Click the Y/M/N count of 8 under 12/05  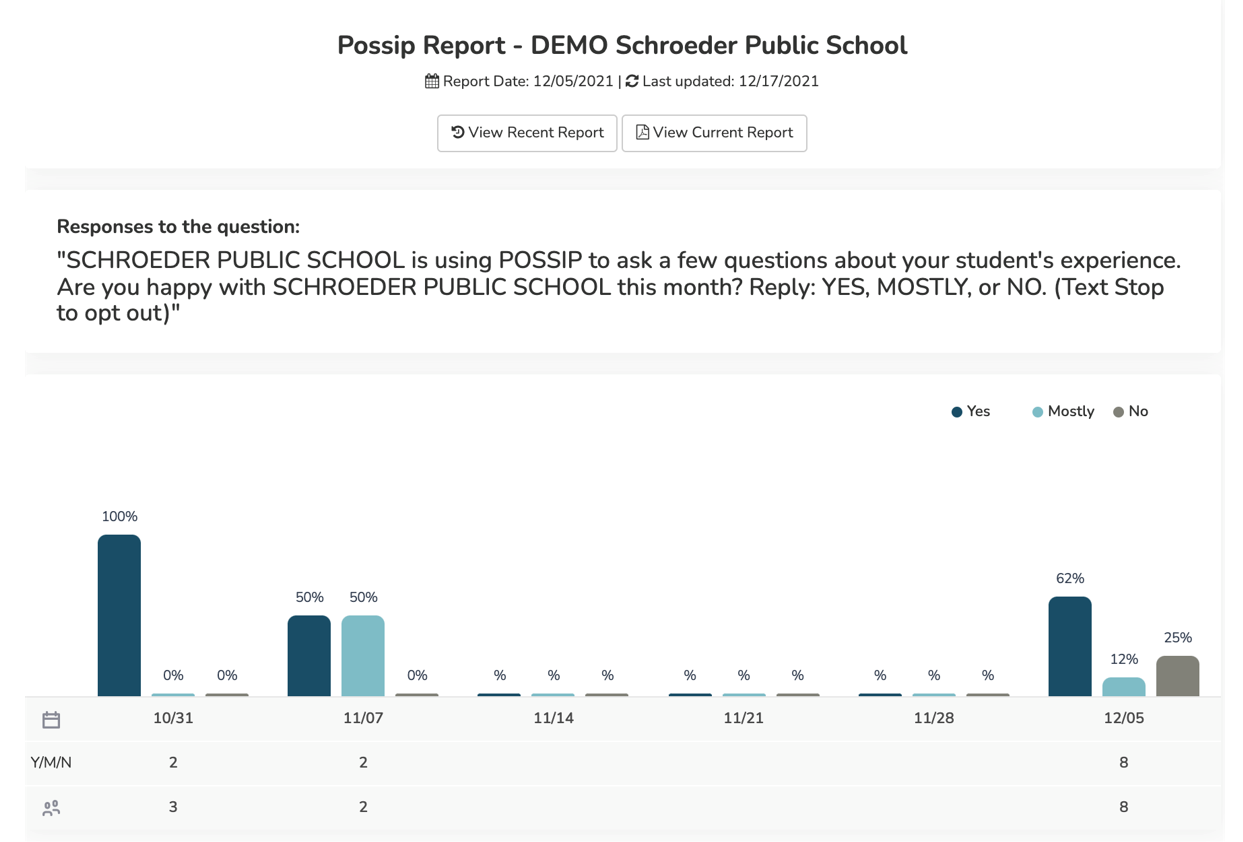1124,762
